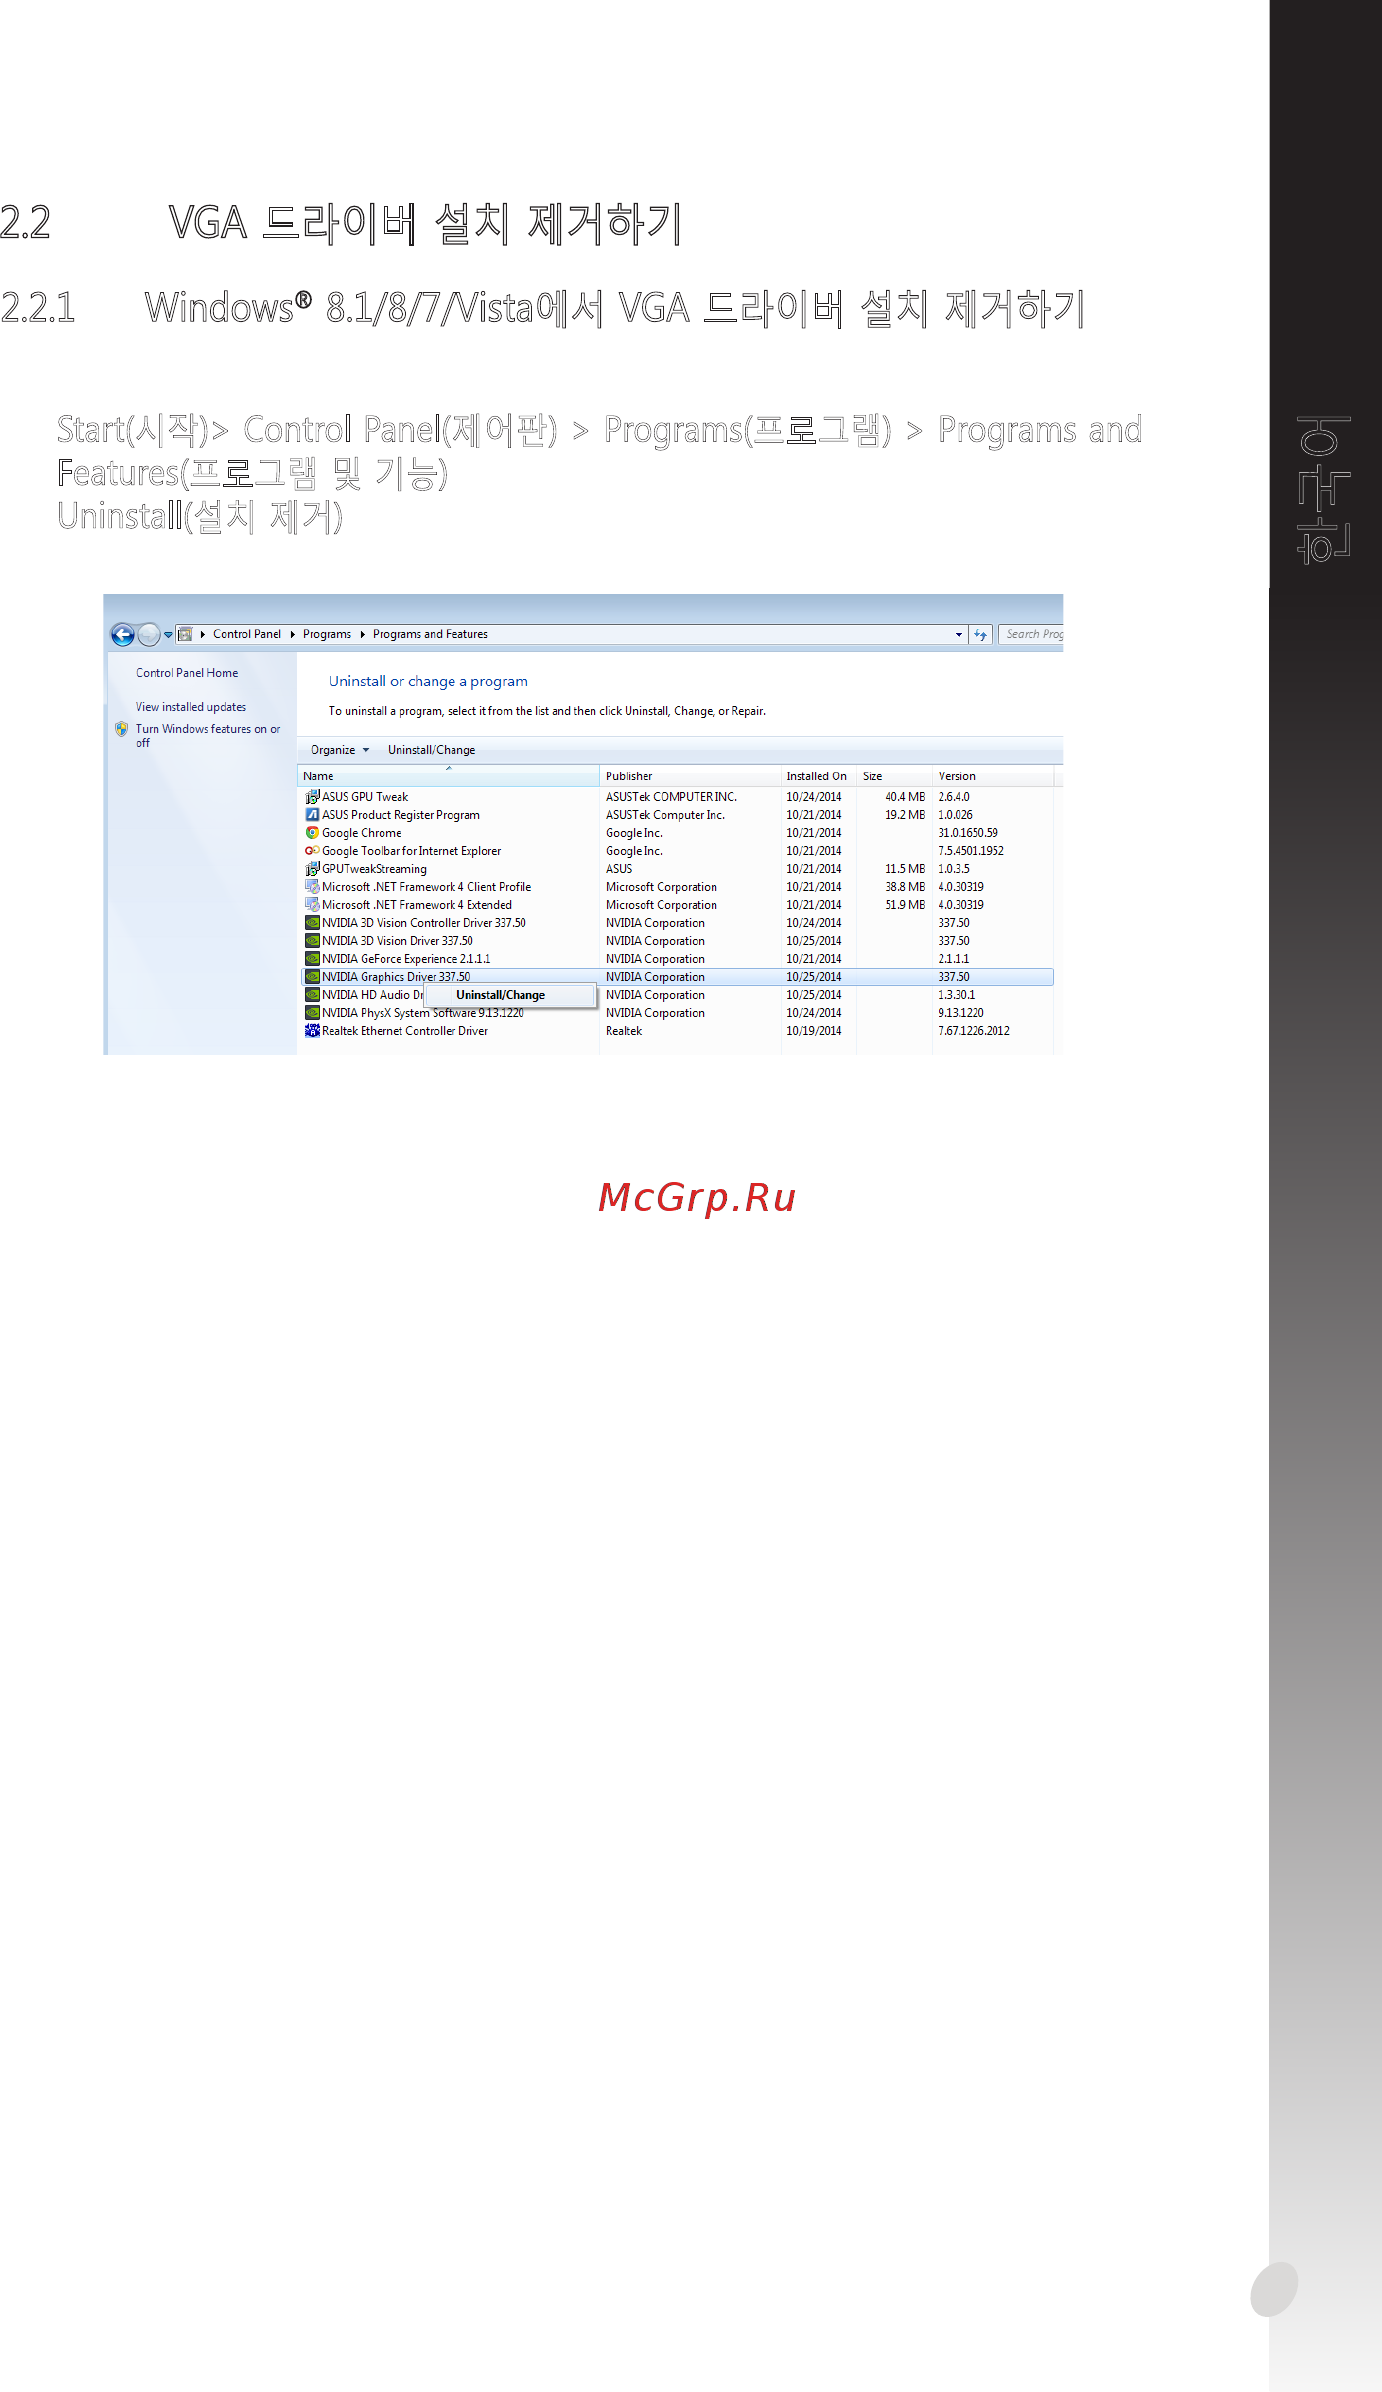Select the GPUTweakStreaming entry
Image resolution: width=1382 pixels, height=2392 pixels.
tap(677, 869)
